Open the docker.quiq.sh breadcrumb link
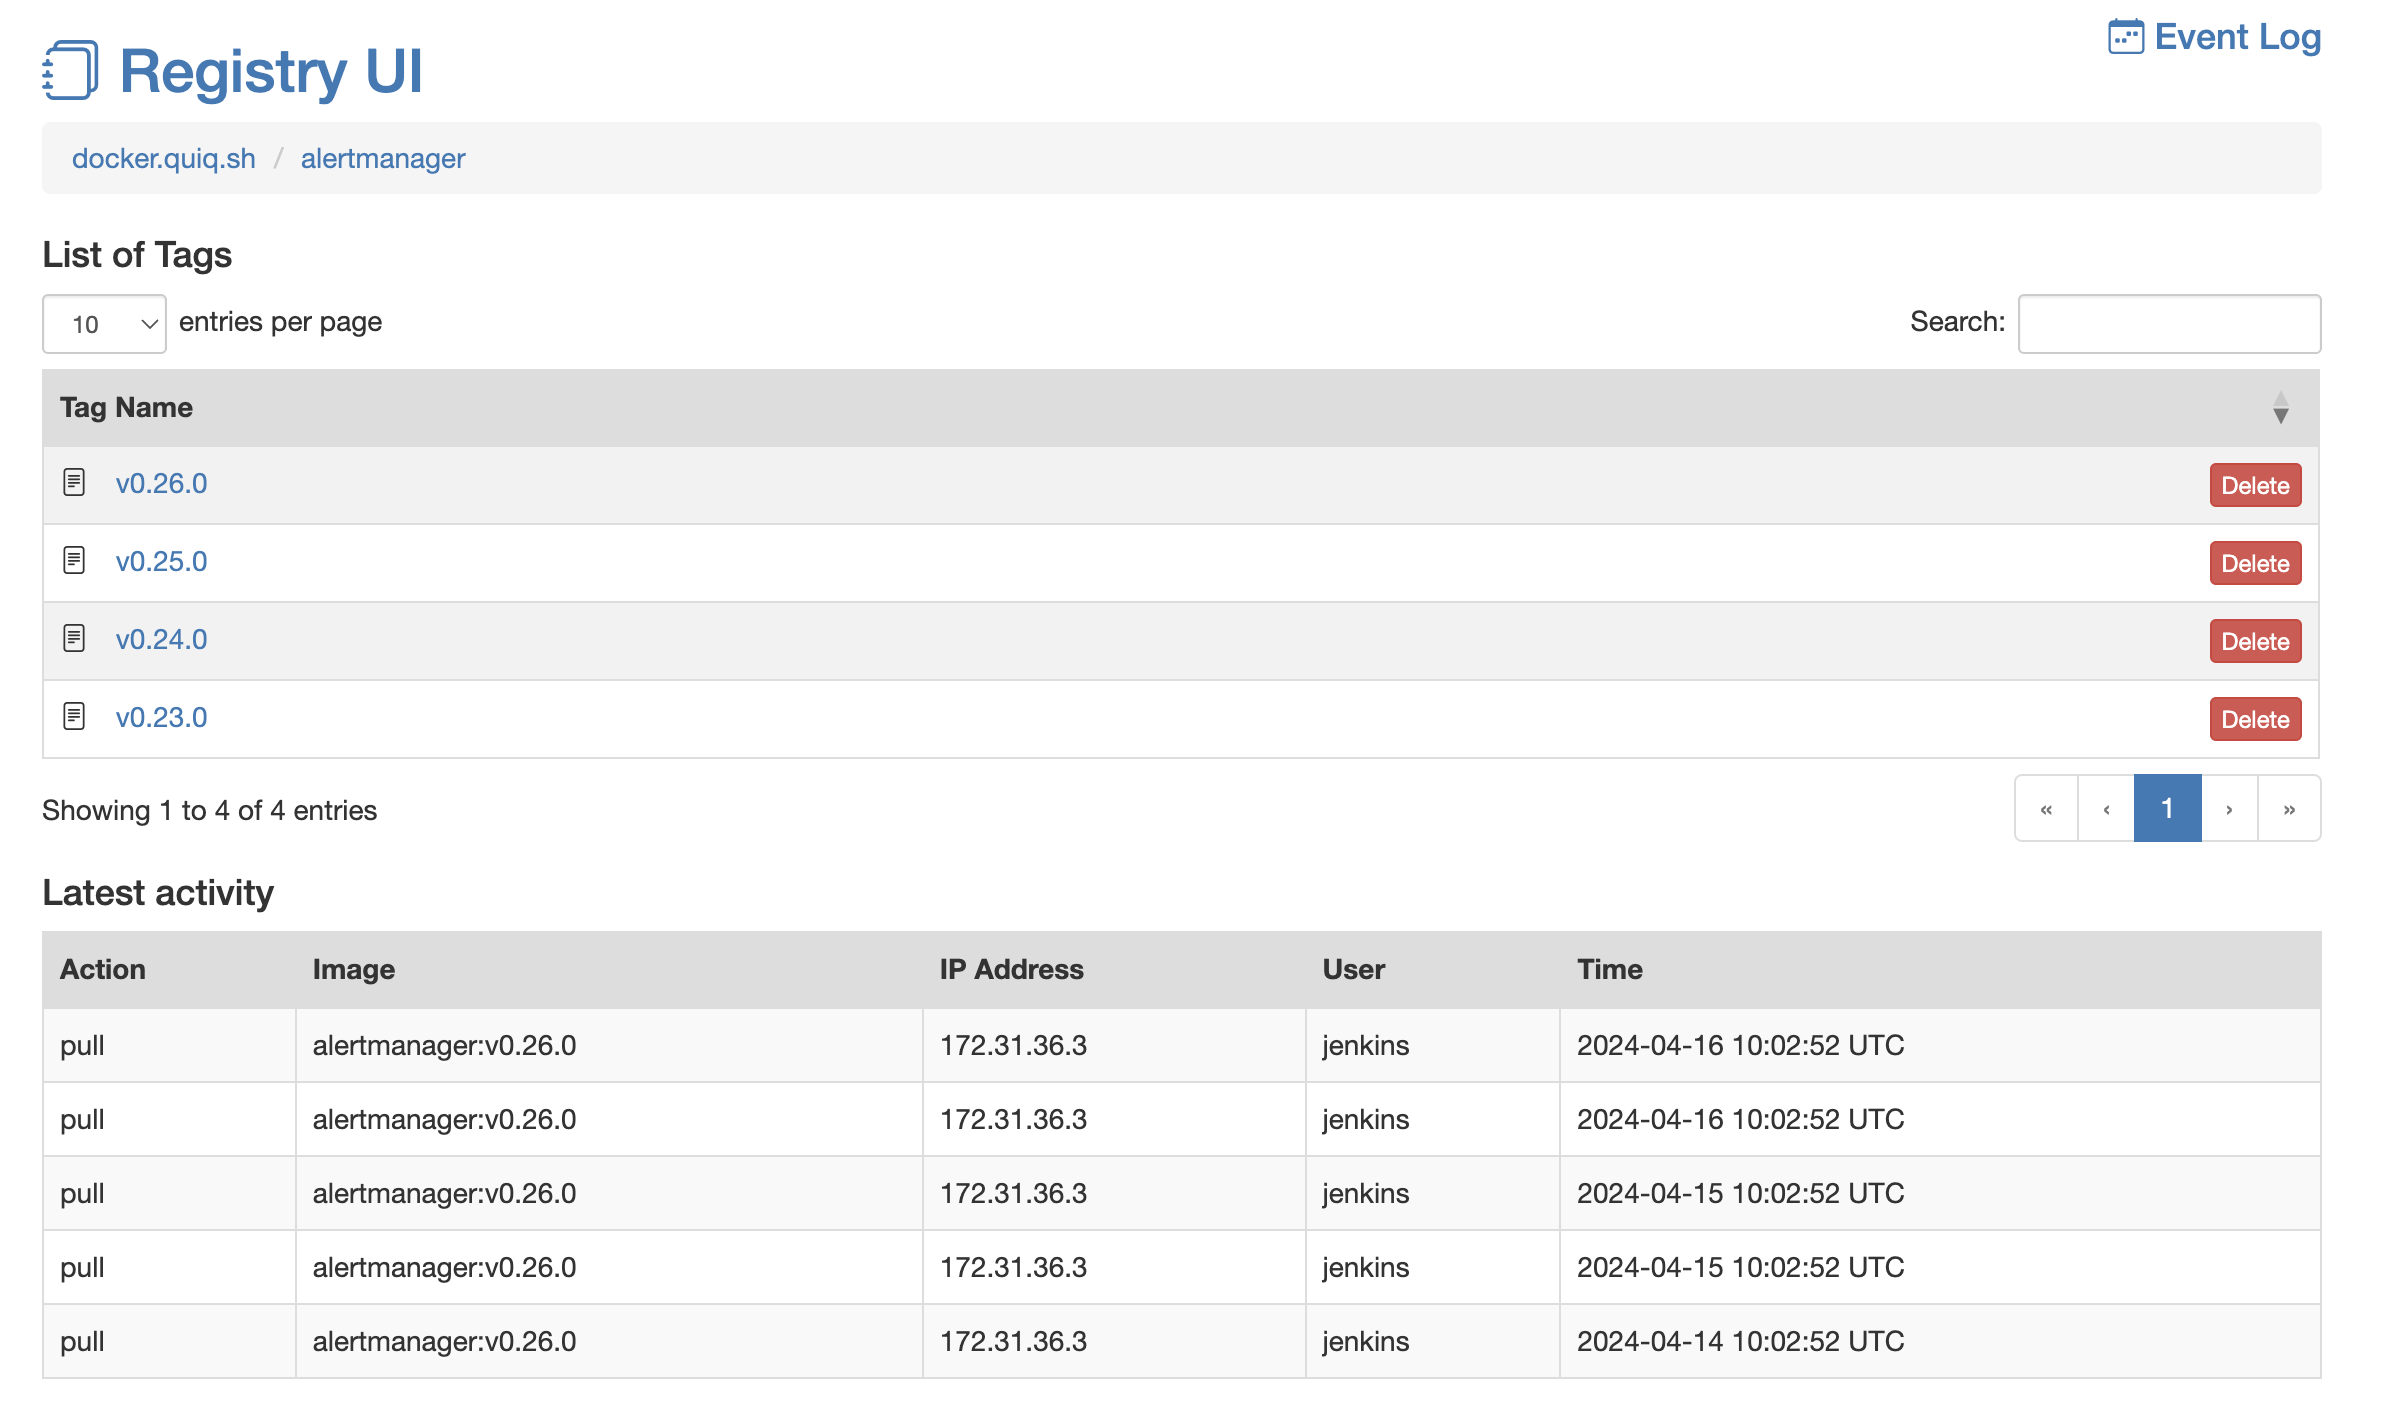2388x1406 pixels. pos(164,158)
